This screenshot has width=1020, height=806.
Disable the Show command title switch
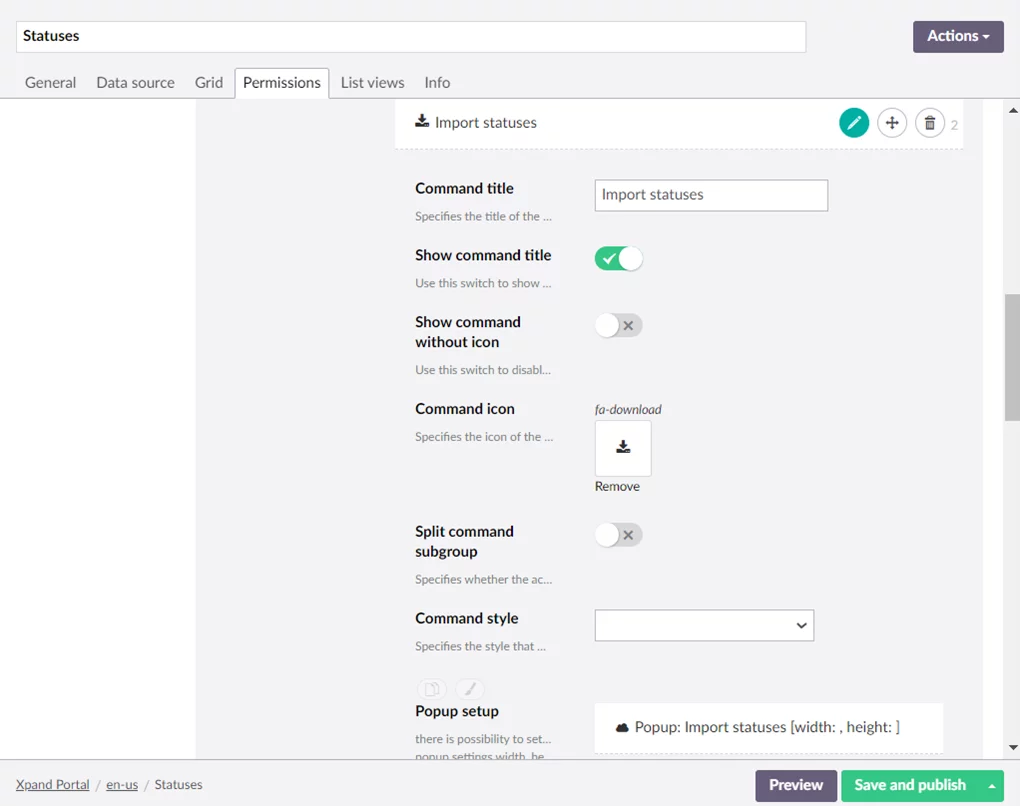[x=618, y=258]
